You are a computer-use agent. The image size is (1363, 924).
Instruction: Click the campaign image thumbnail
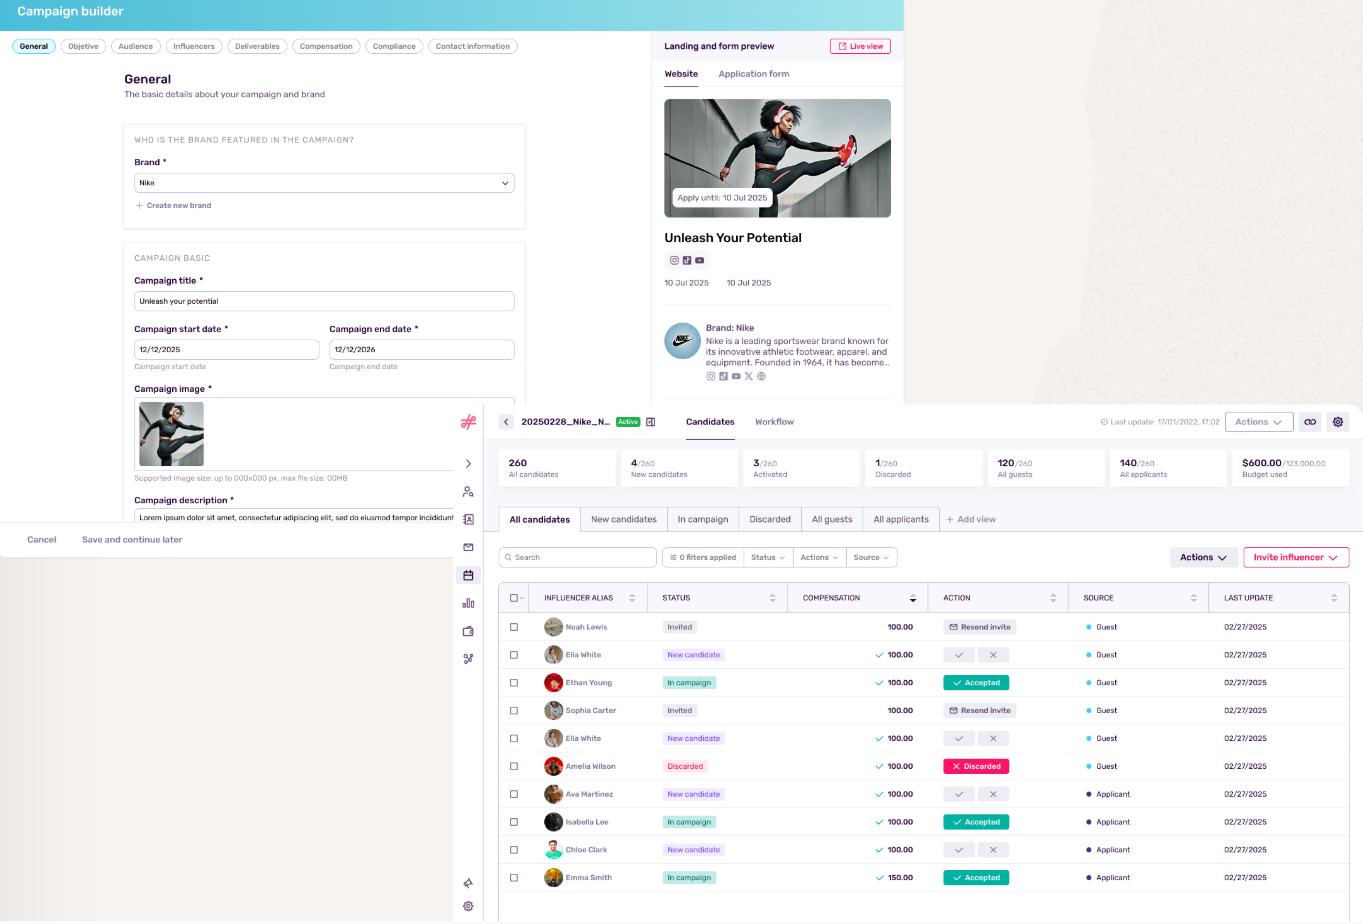coord(171,434)
